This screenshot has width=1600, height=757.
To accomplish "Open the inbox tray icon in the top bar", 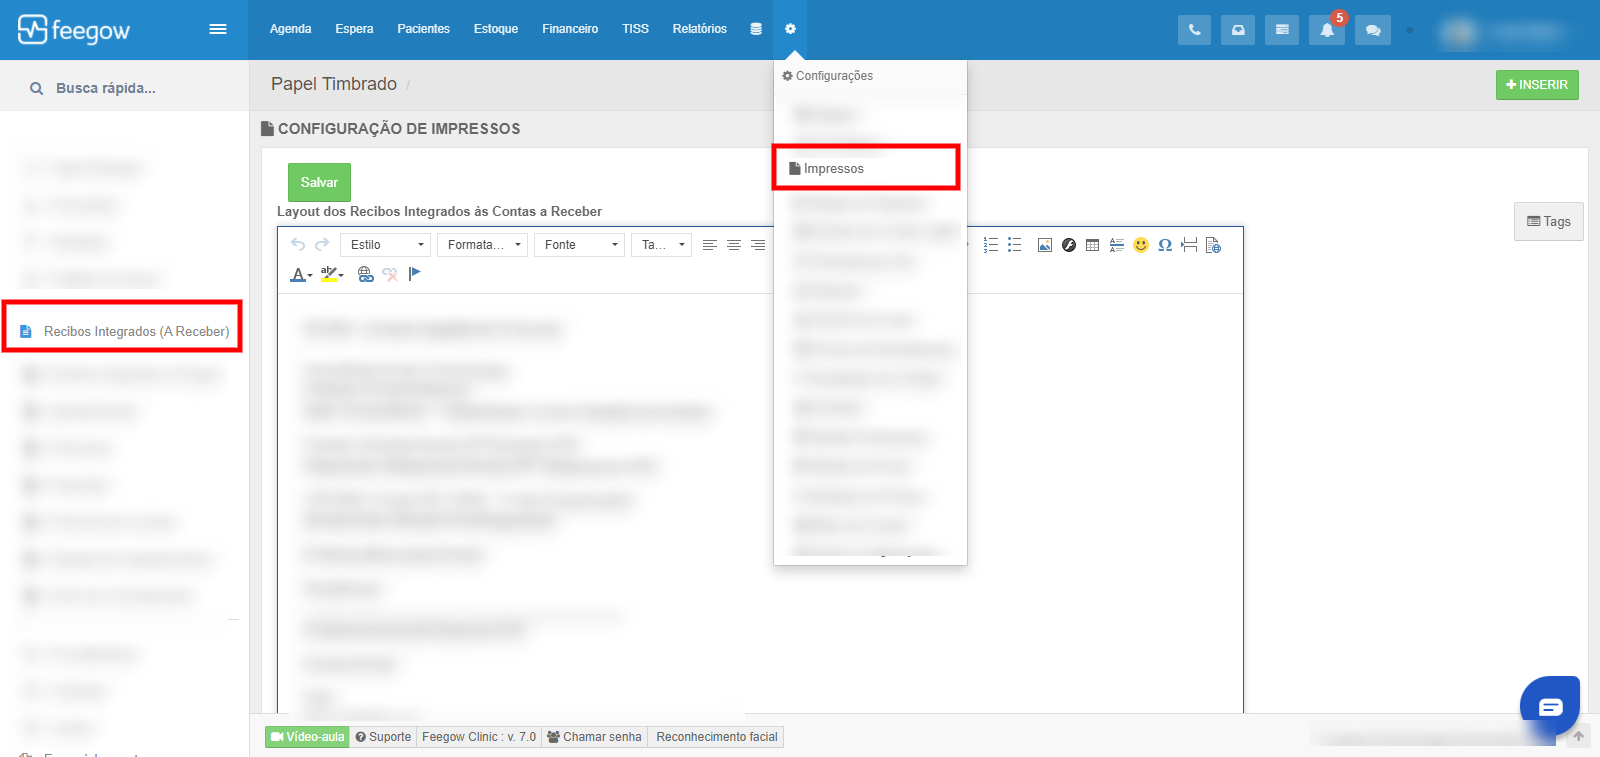I will (x=1238, y=30).
